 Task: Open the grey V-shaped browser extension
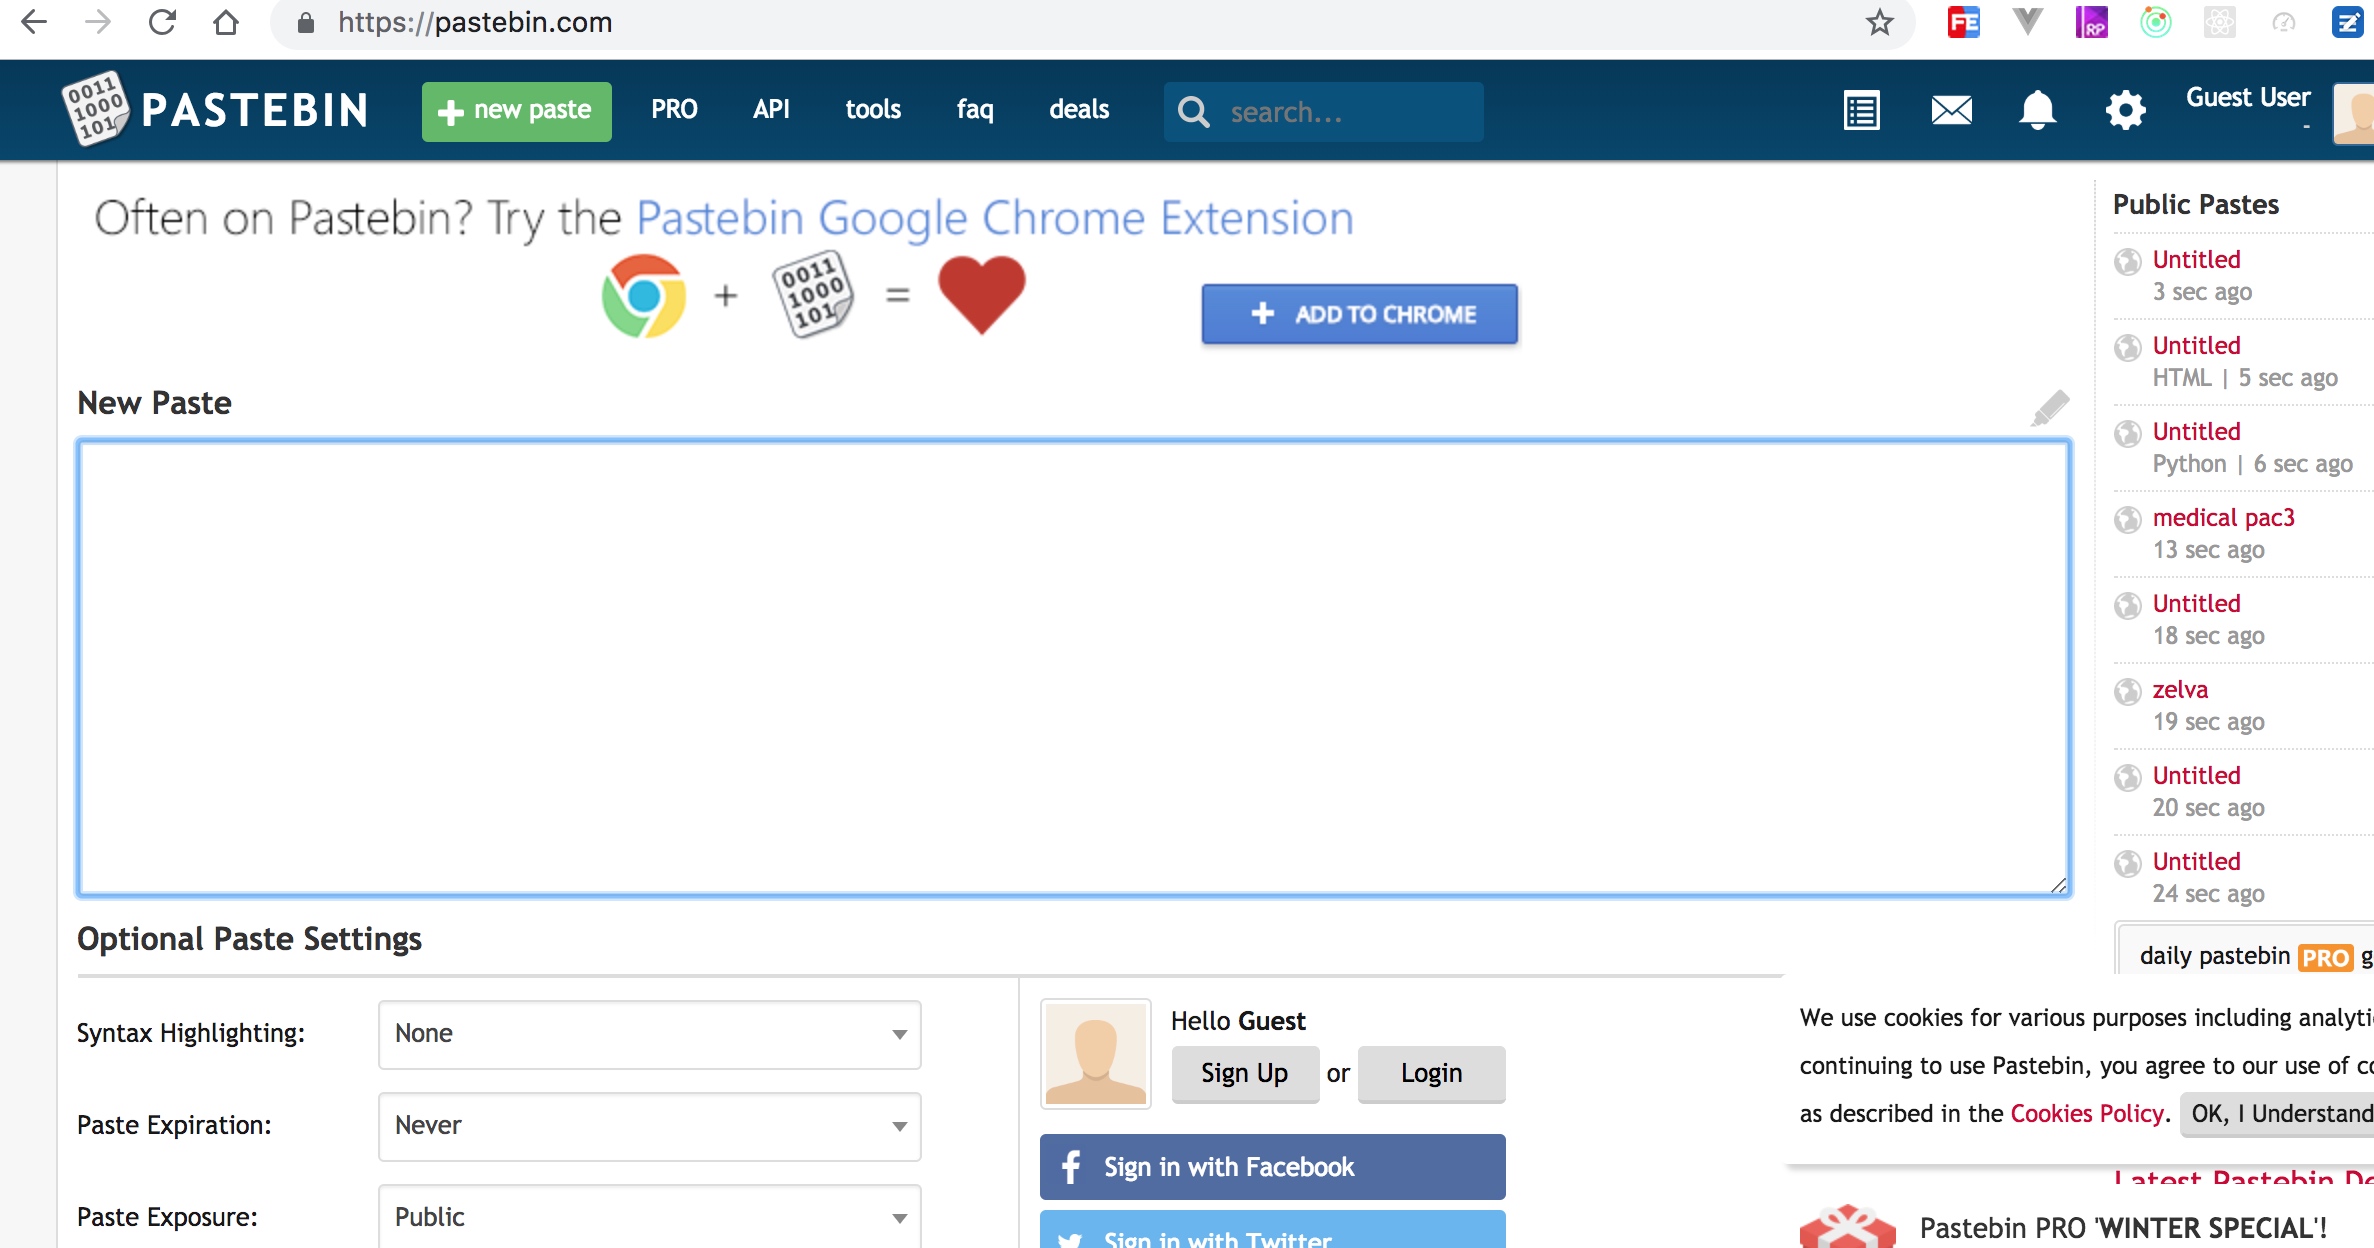coord(2027,21)
